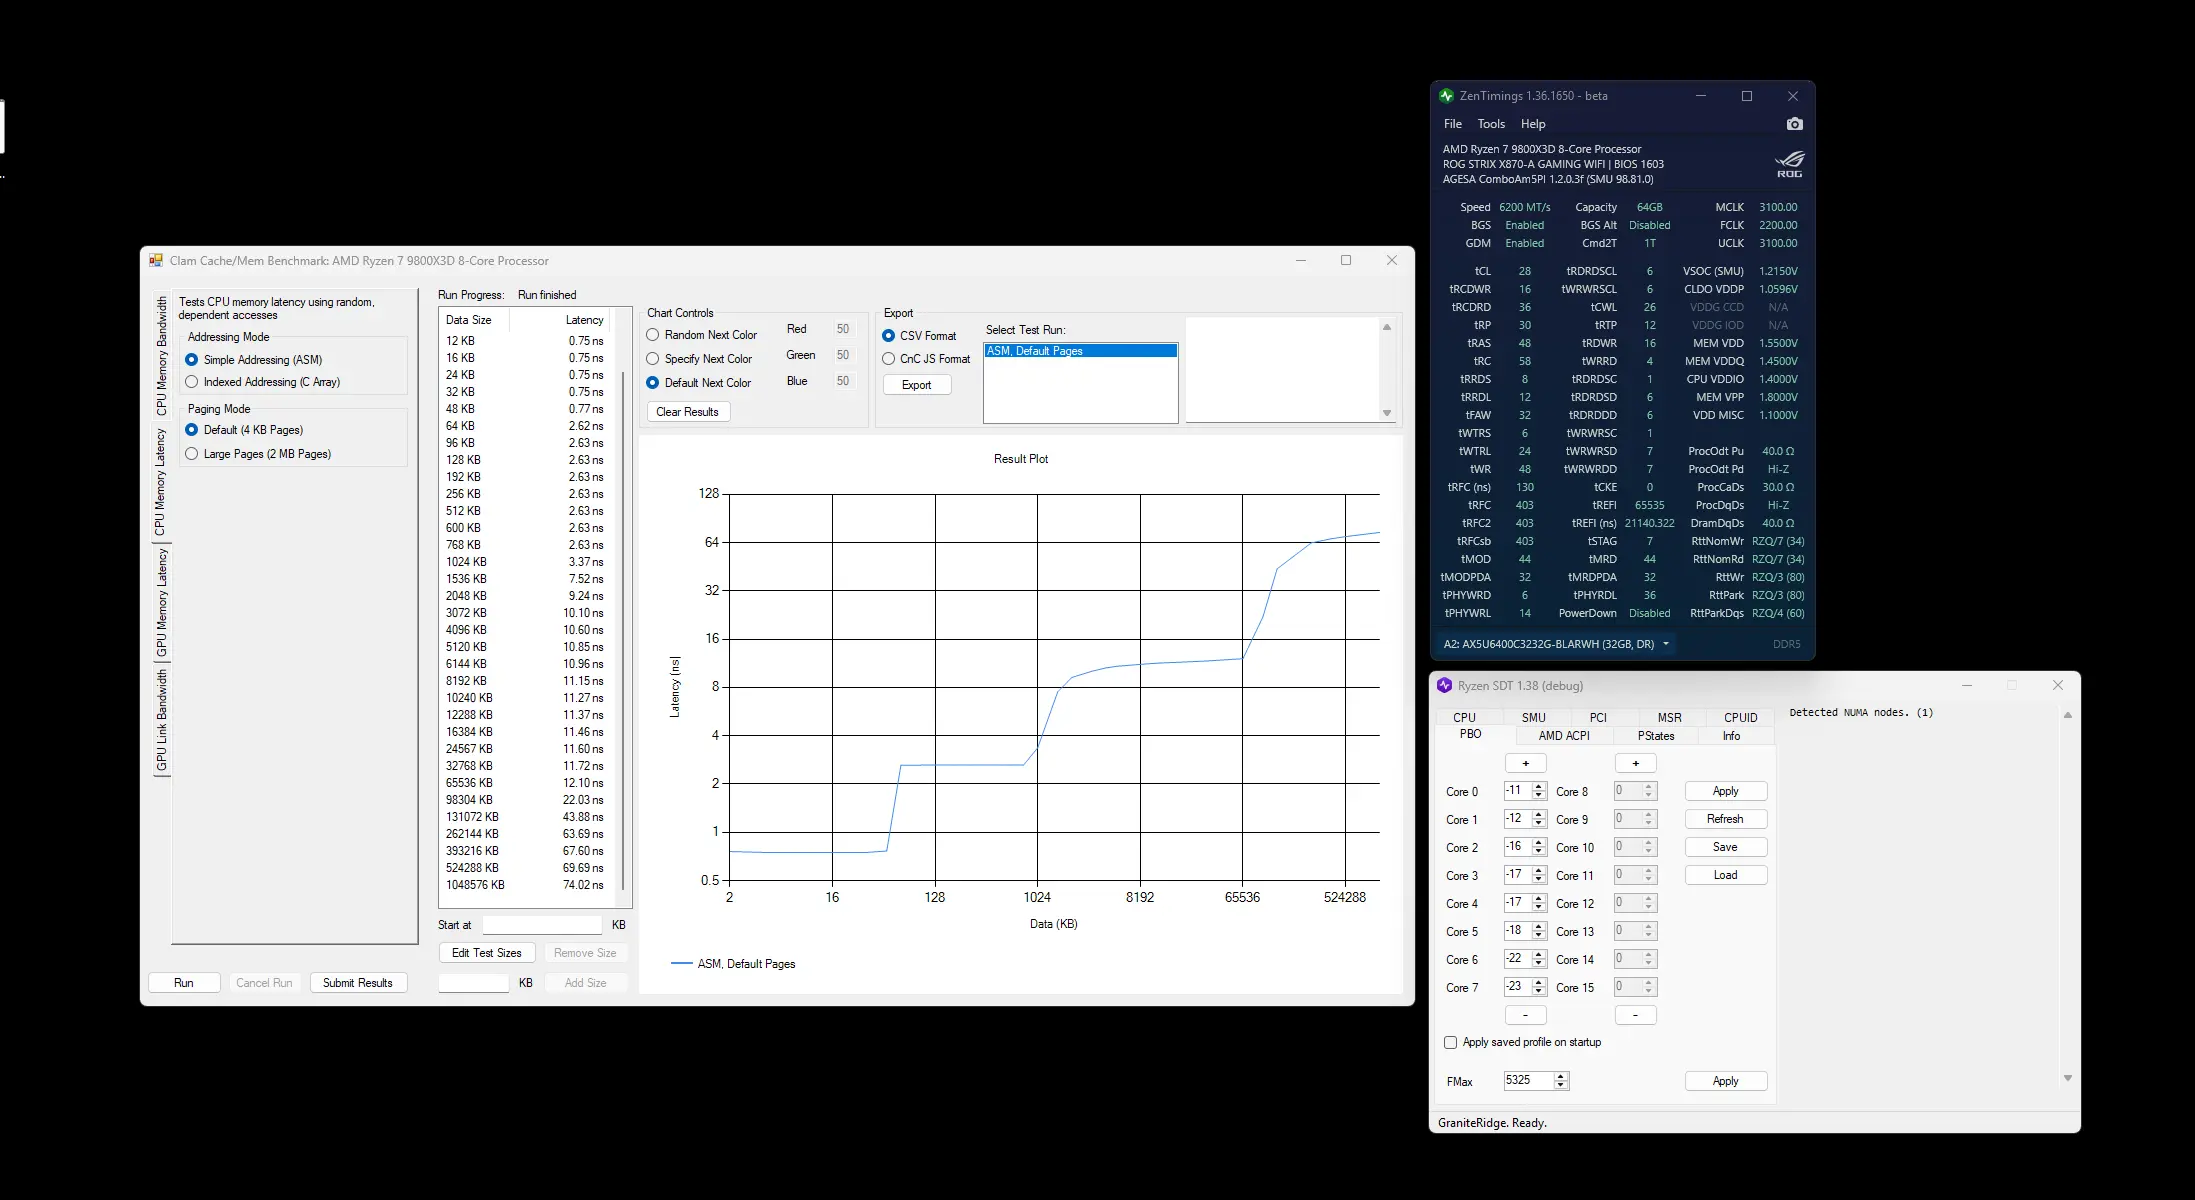Click the + button above Core 0
2195x1200 pixels.
(1525, 764)
